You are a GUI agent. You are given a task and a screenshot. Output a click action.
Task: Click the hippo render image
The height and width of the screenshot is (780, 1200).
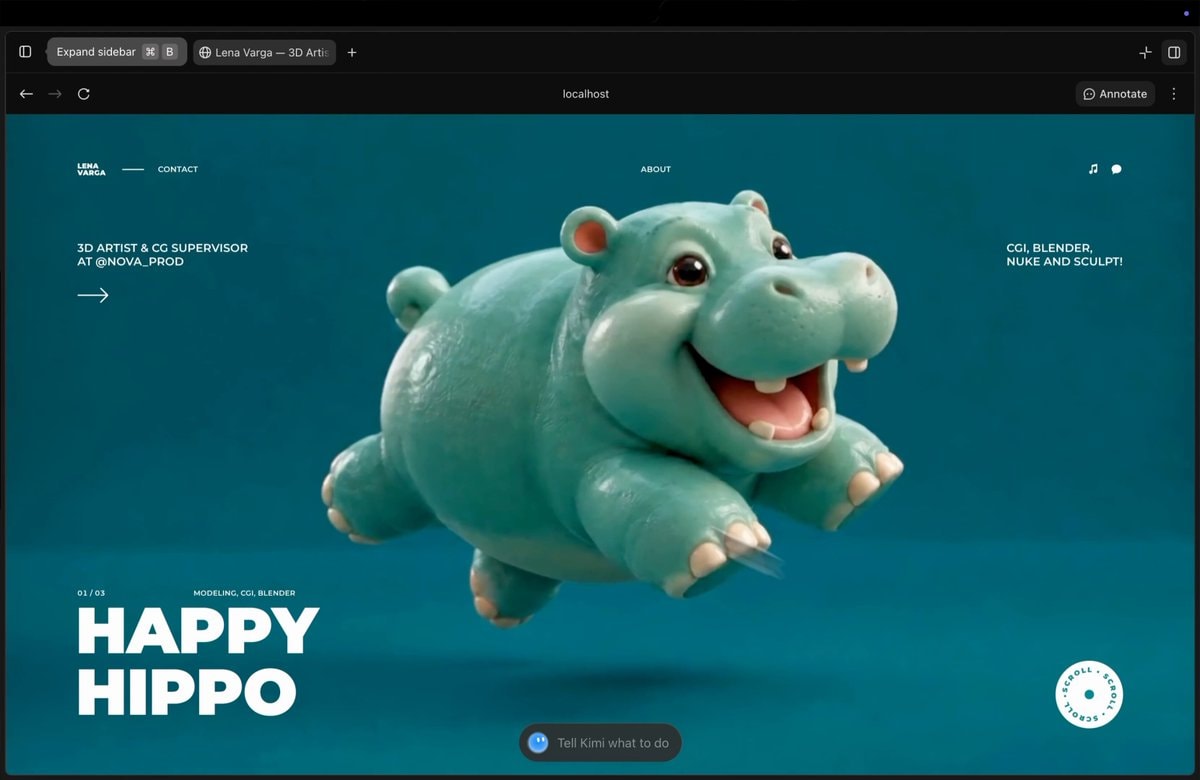612,407
